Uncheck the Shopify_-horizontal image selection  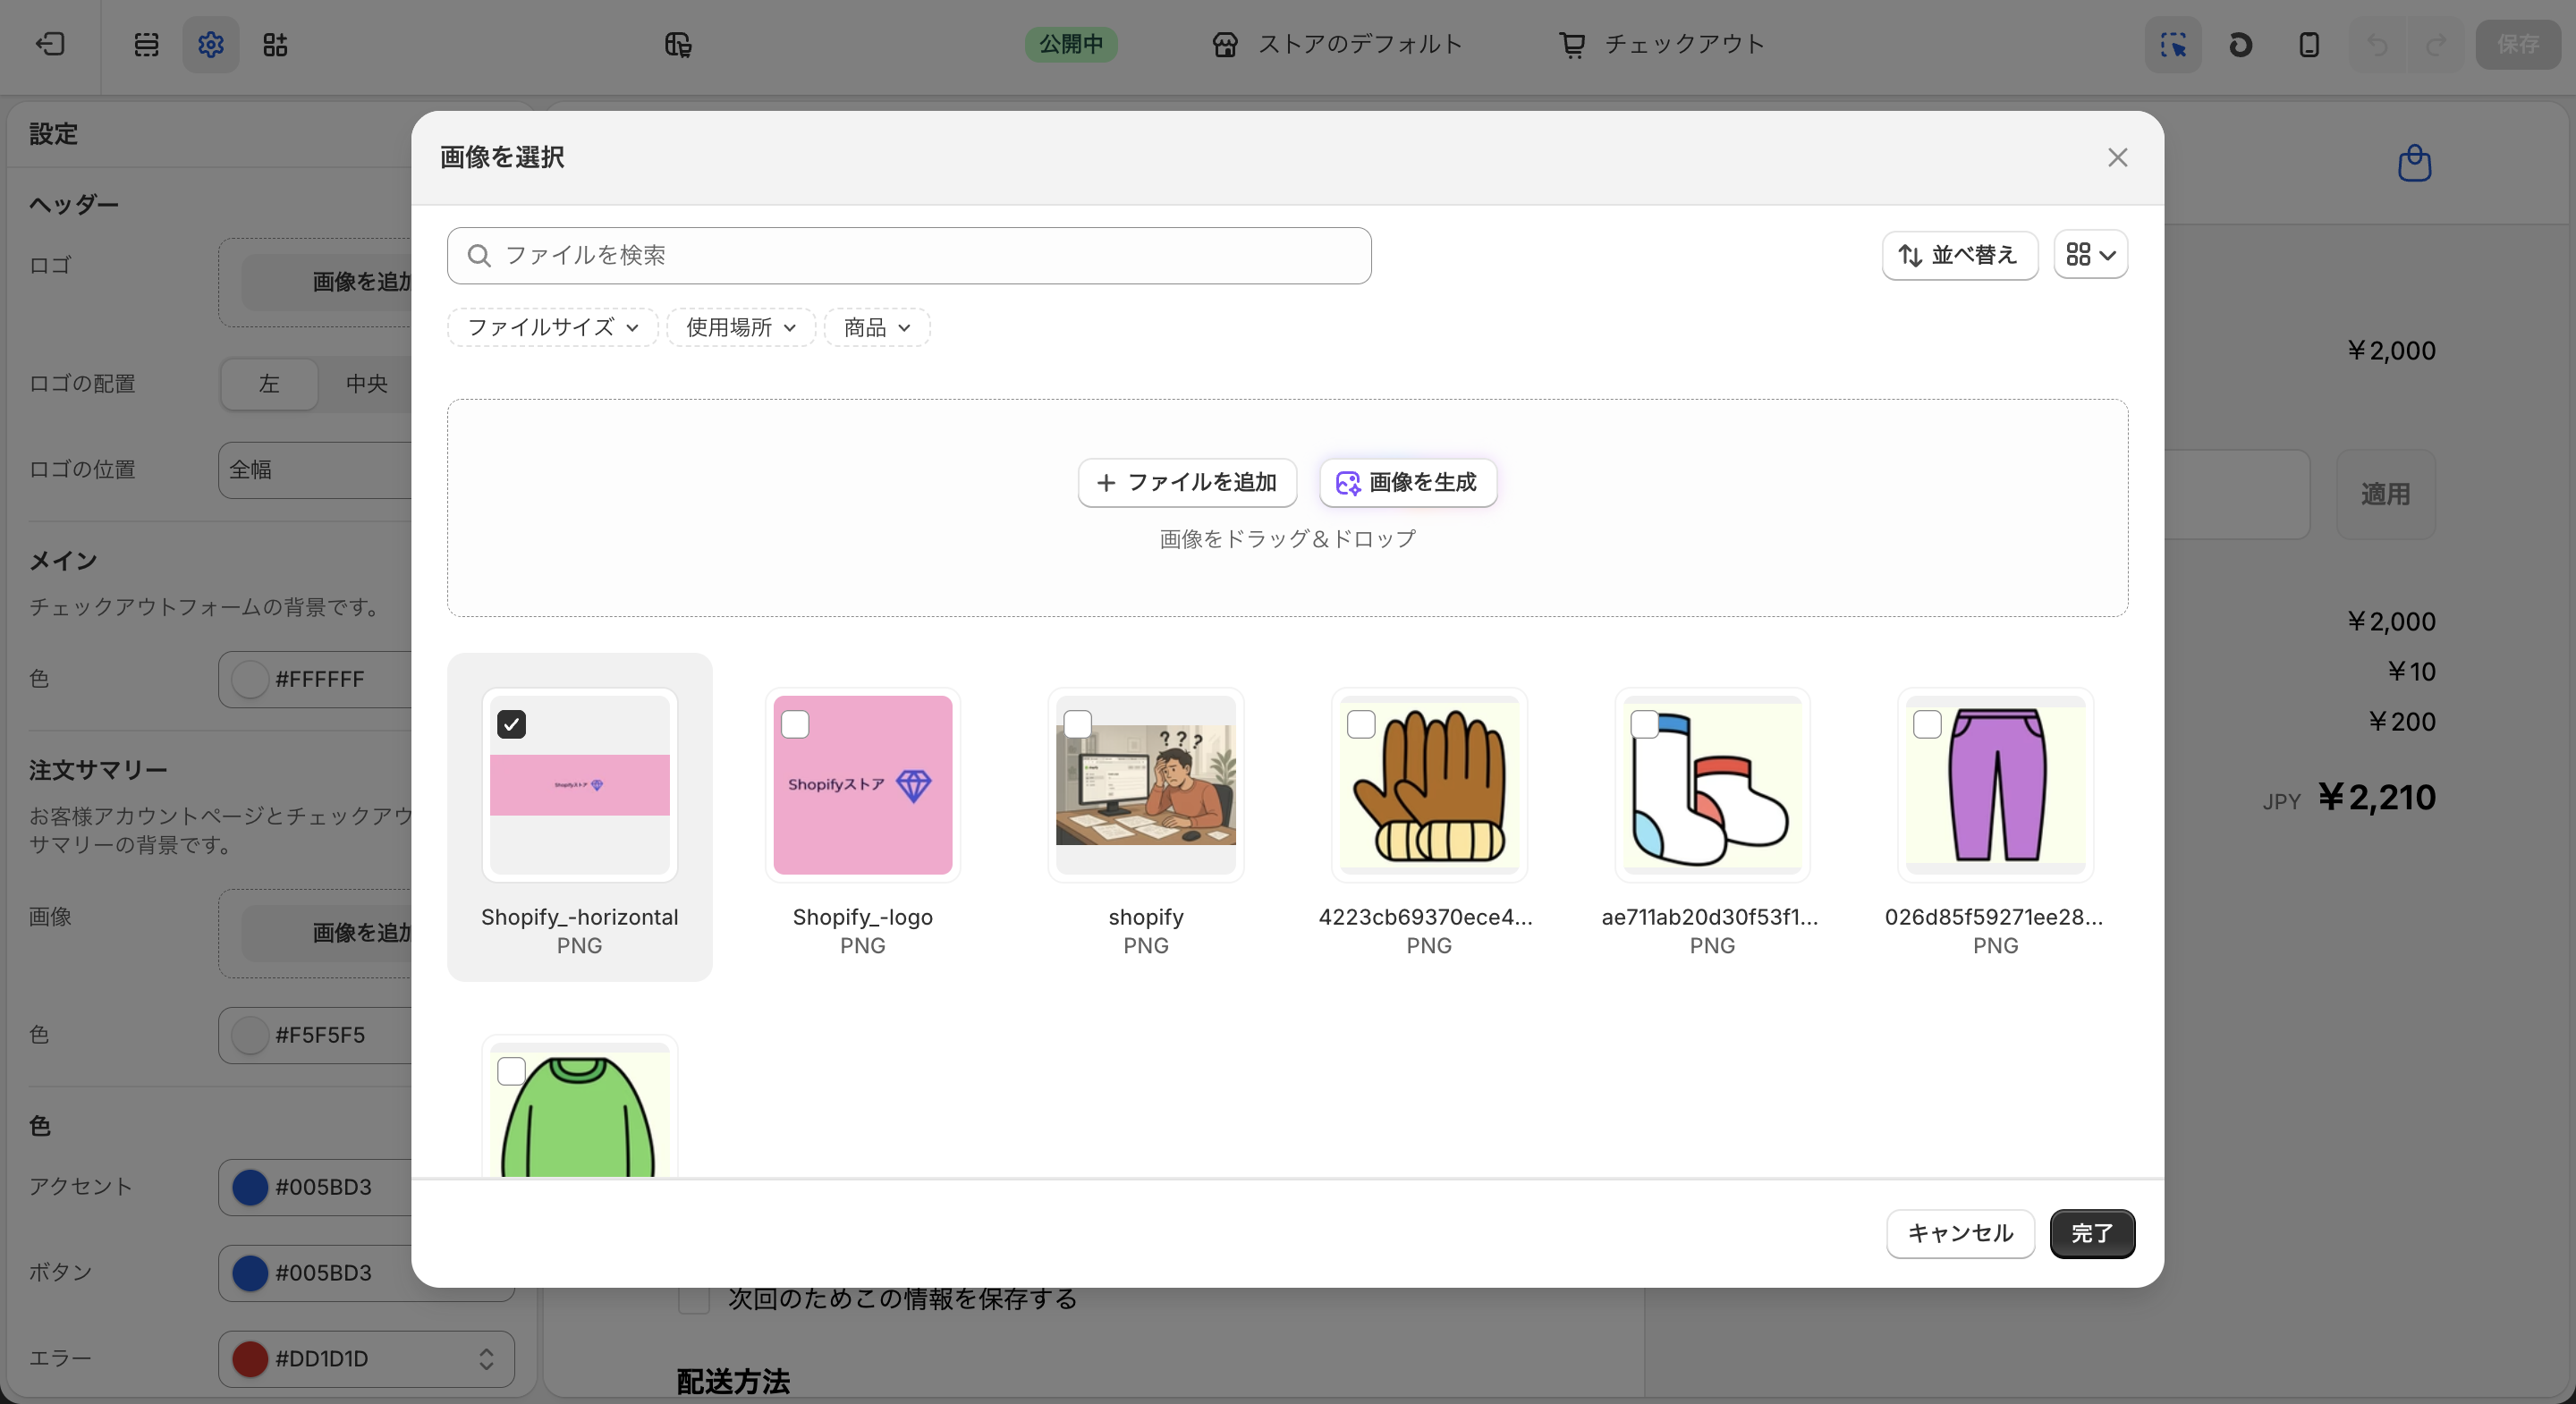point(512,725)
